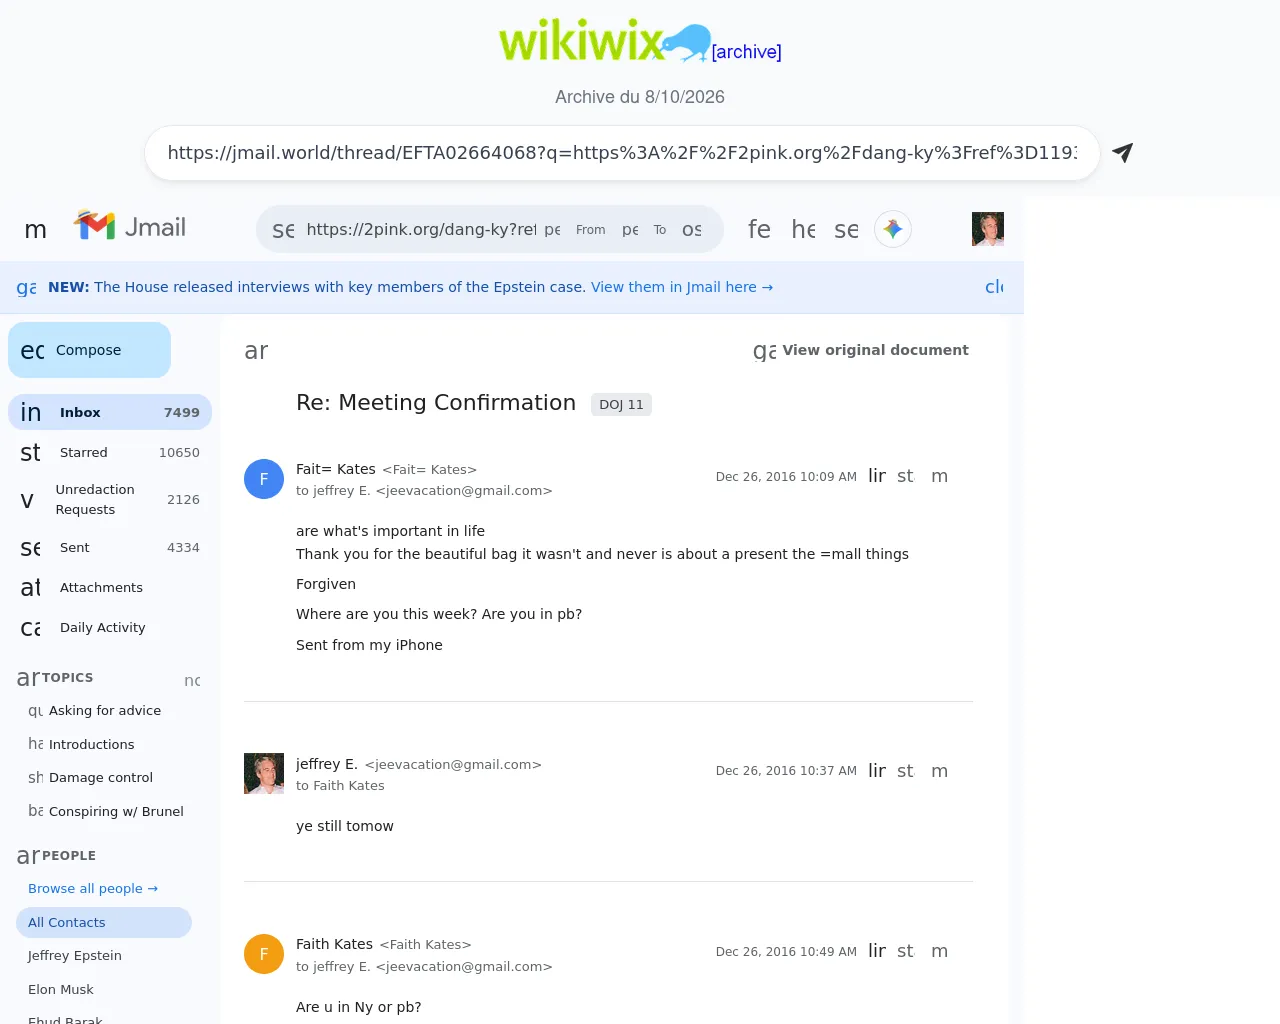
Task: Open the From filter in search bar
Action: coord(590,230)
